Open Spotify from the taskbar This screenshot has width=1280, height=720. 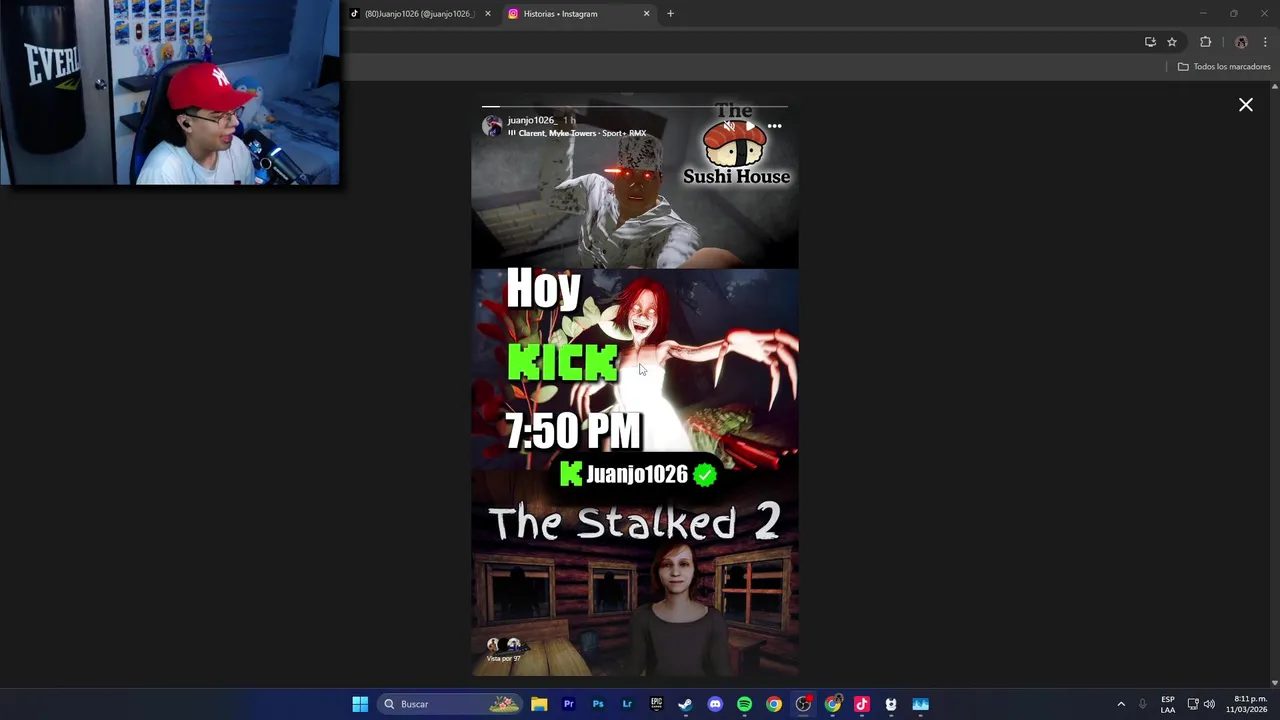click(x=744, y=704)
